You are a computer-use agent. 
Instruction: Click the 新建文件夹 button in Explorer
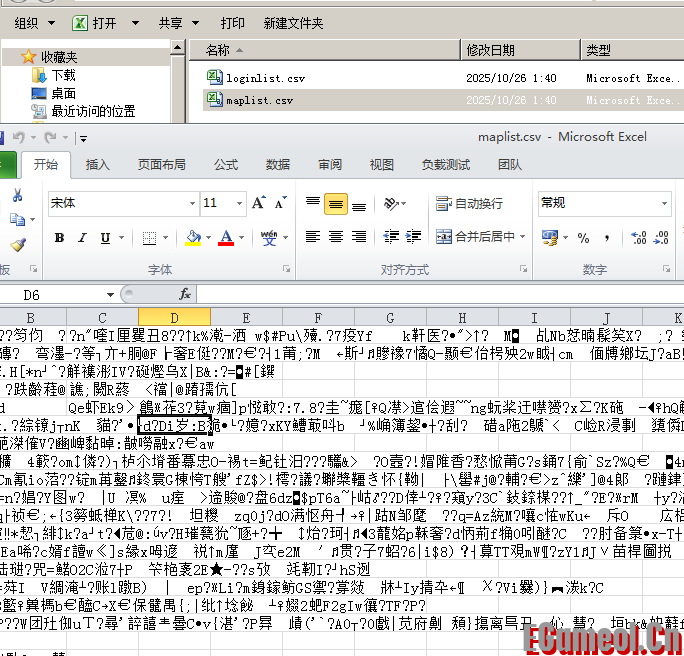[293, 23]
